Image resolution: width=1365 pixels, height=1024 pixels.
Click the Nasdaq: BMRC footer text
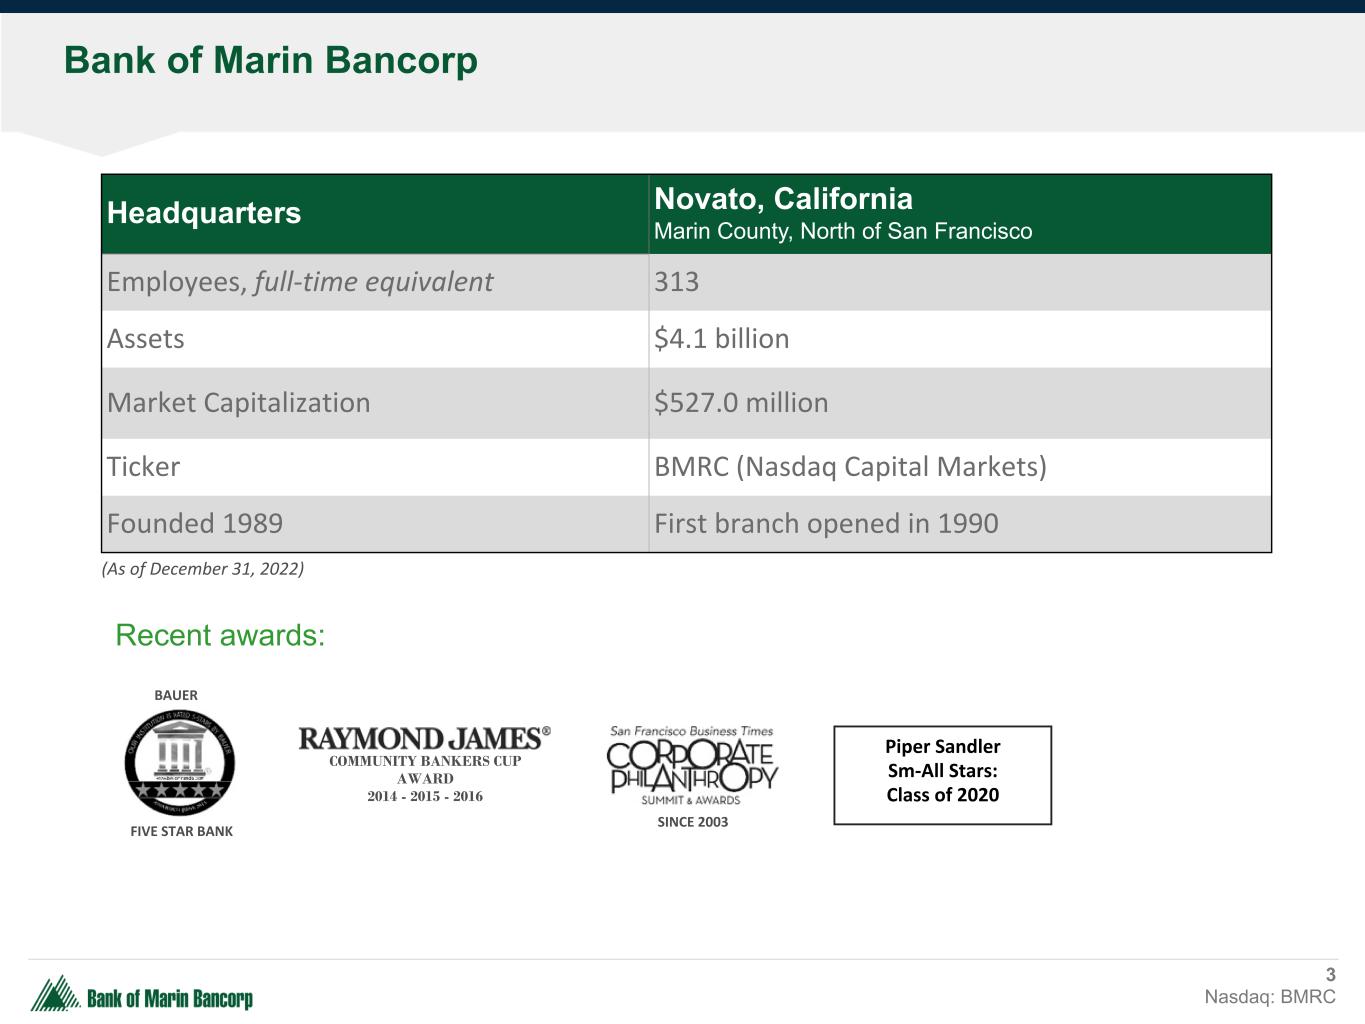pos(1269,997)
